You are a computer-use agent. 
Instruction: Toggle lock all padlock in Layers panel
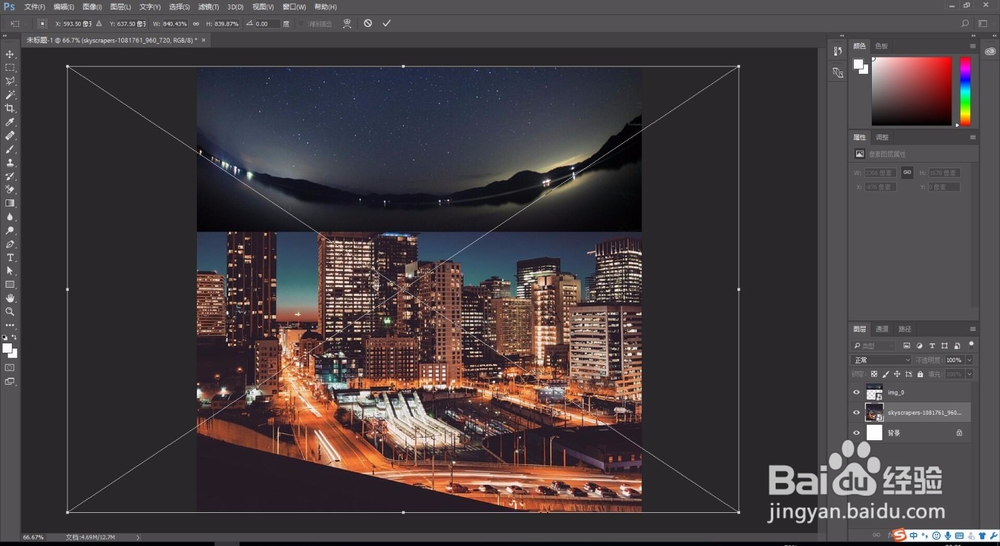point(920,374)
